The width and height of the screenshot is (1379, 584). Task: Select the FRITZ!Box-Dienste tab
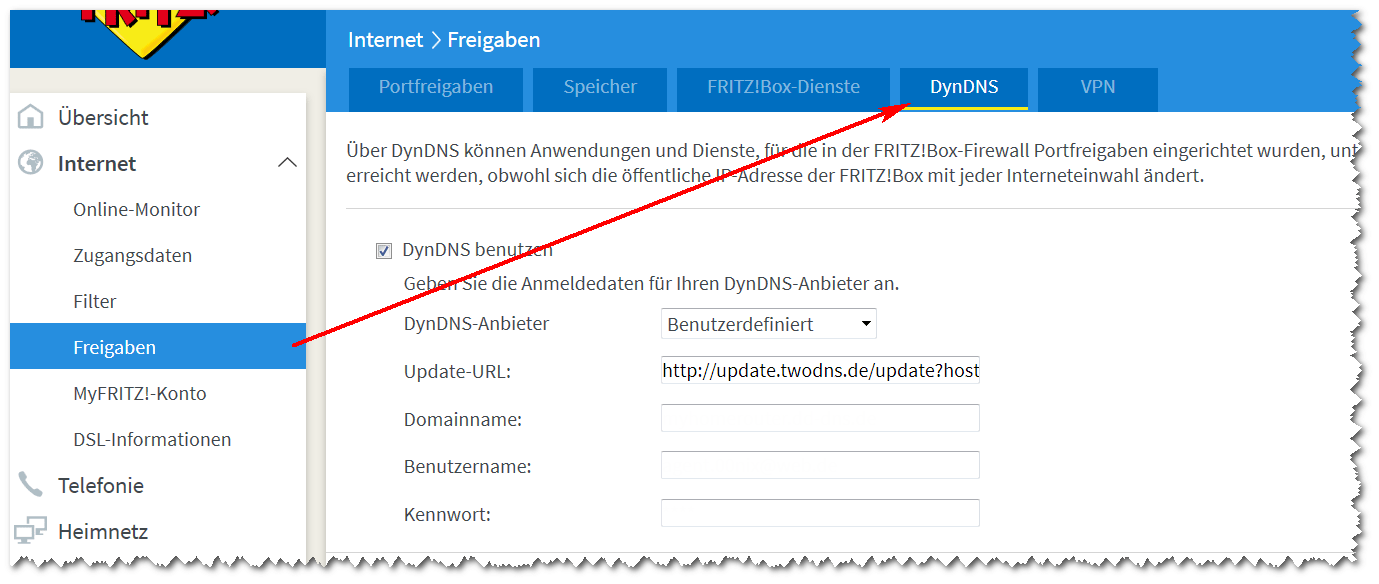click(x=783, y=87)
